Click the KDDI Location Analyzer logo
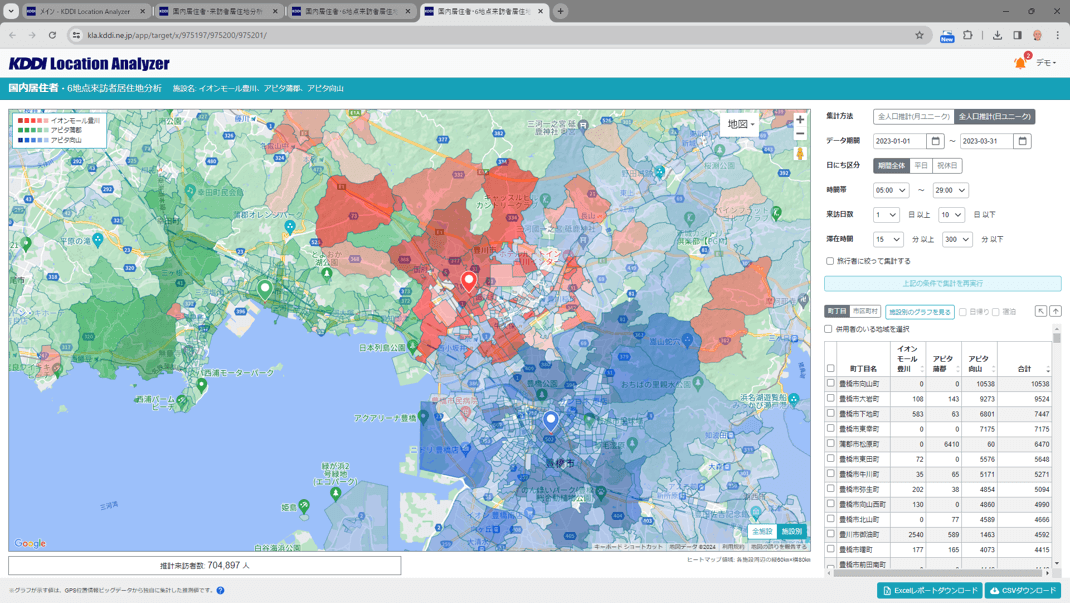The width and height of the screenshot is (1070, 603). click(x=89, y=63)
